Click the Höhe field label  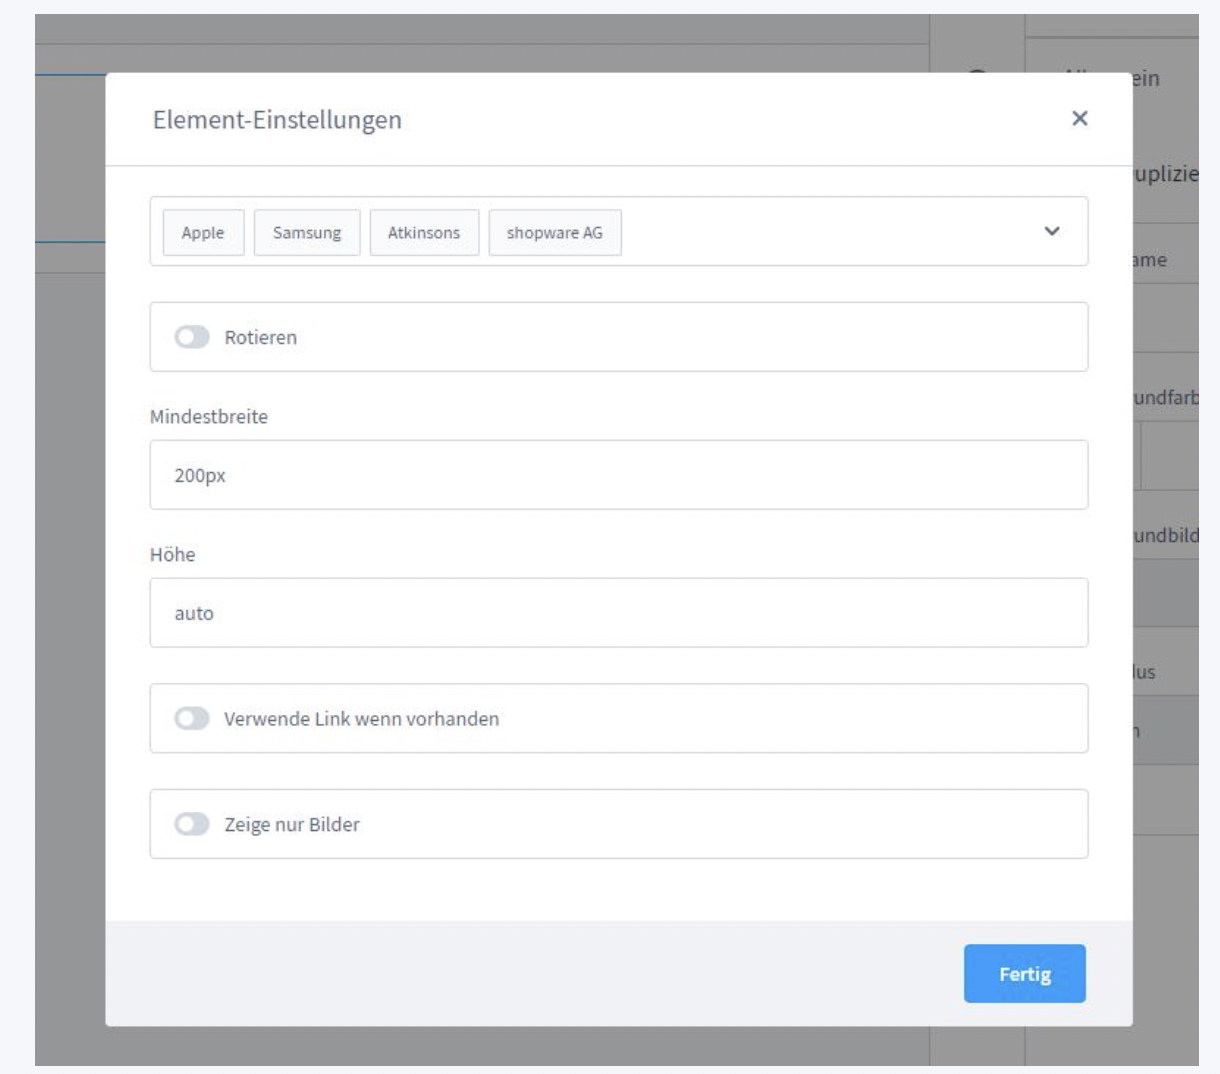click(173, 554)
